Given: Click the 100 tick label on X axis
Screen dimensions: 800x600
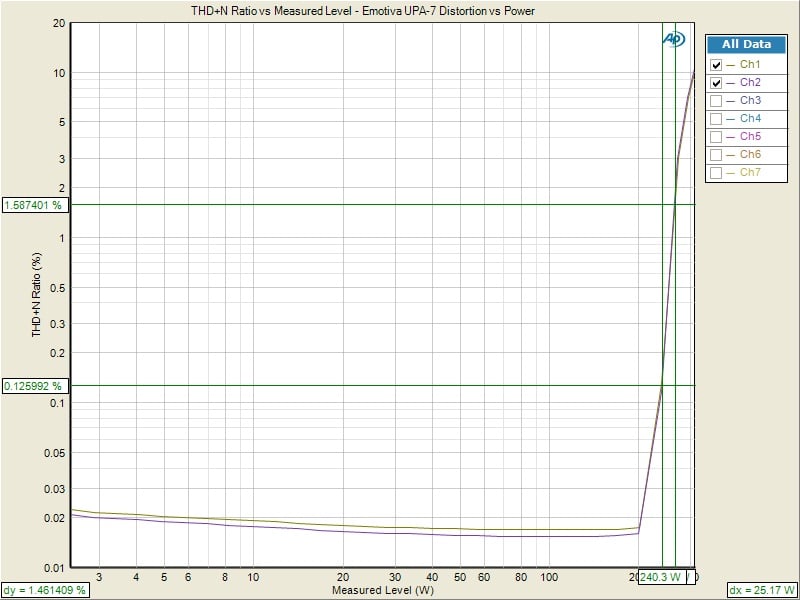Looking at the screenshot, I should pos(549,578).
